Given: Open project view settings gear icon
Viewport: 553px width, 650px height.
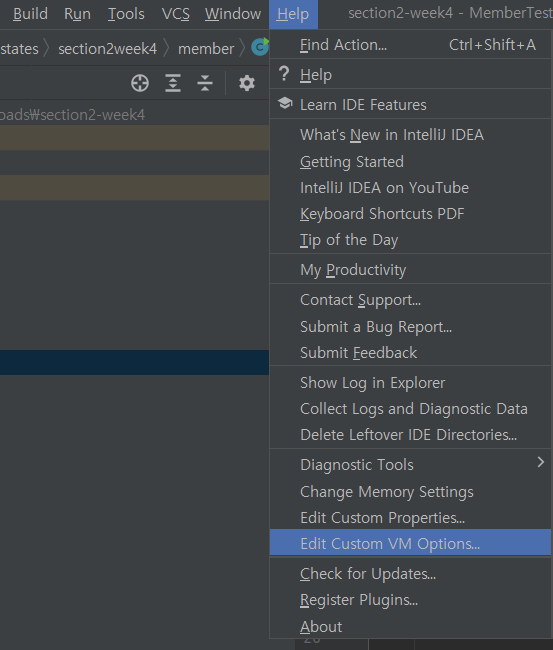Looking at the screenshot, I should (x=247, y=83).
